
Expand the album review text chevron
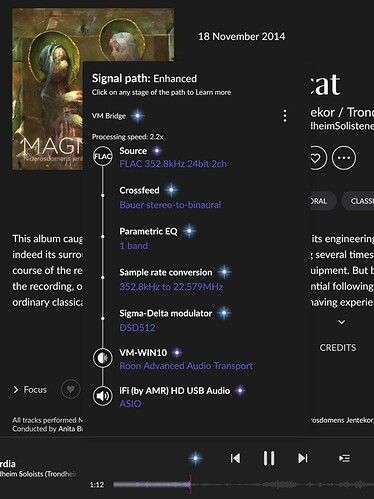tap(341, 322)
